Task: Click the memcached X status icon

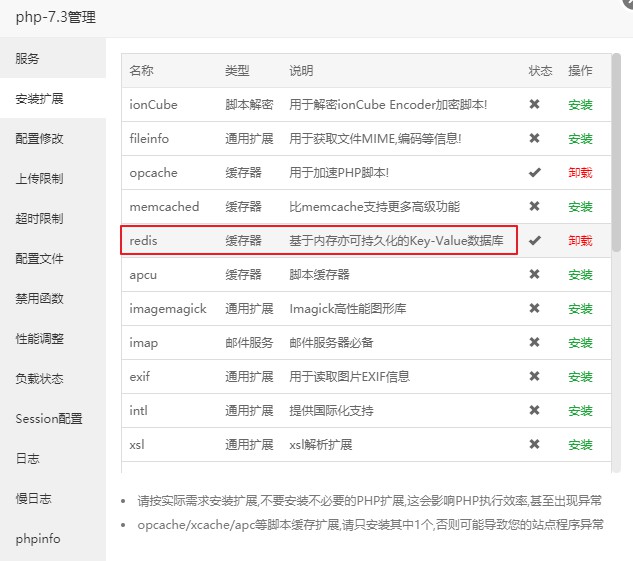Action: point(534,206)
